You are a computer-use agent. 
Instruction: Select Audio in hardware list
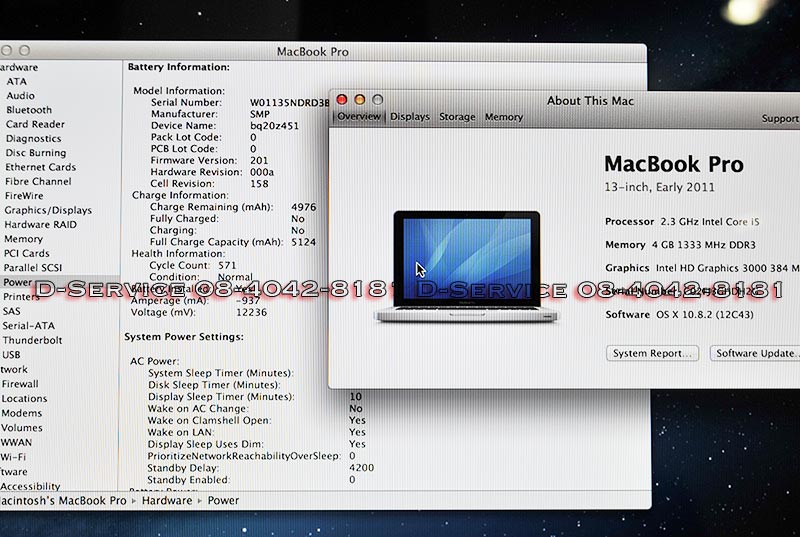[20, 96]
